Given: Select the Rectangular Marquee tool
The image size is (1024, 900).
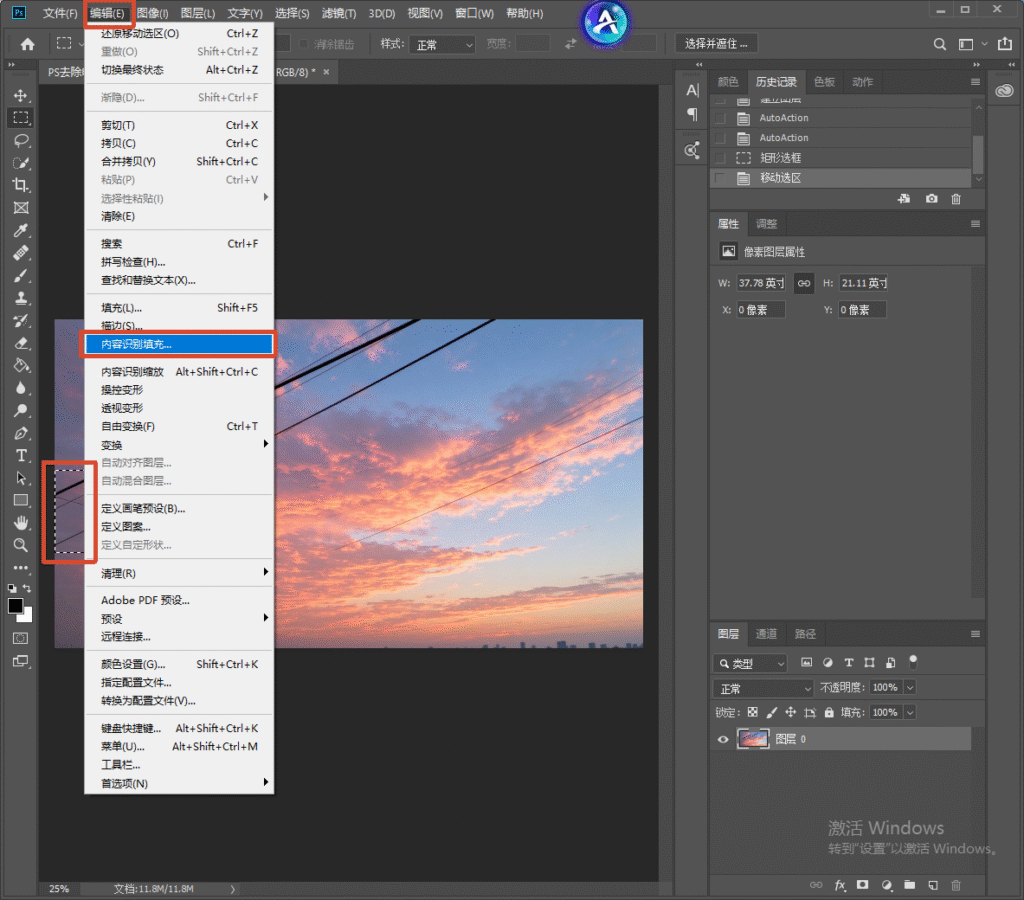Looking at the screenshot, I should pos(21,118).
